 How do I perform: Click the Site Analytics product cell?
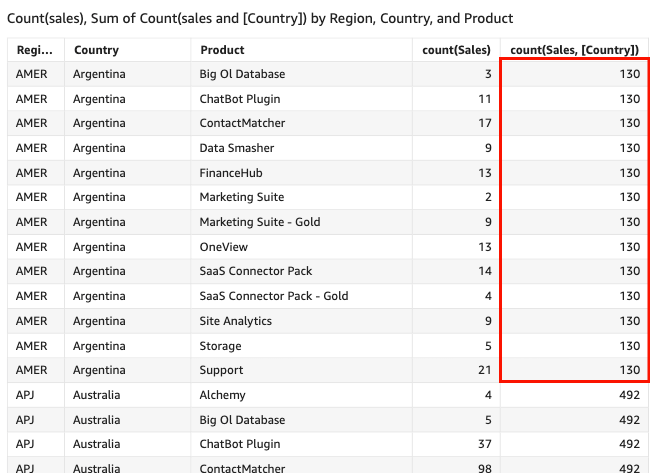pos(236,321)
